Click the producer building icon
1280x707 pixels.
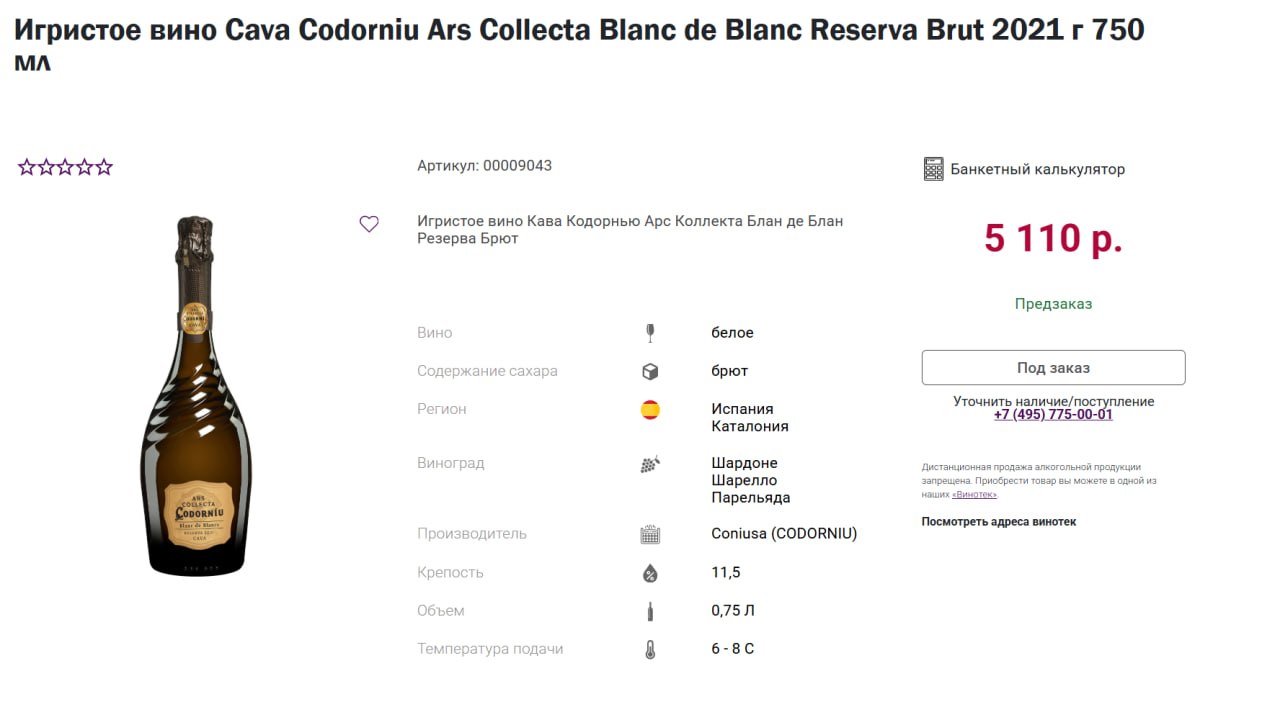click(x=650, y=534)
